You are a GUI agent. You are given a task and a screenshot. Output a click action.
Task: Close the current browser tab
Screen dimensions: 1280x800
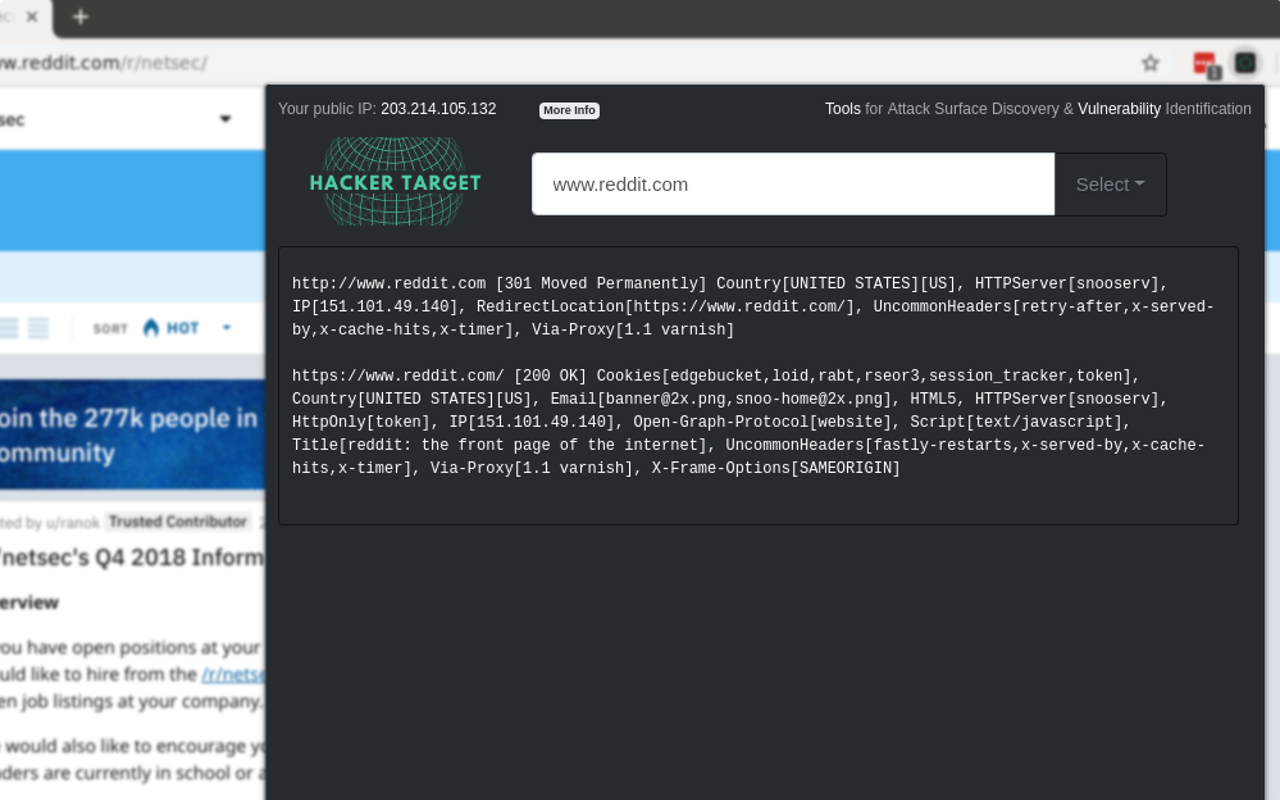coord(32,17)
